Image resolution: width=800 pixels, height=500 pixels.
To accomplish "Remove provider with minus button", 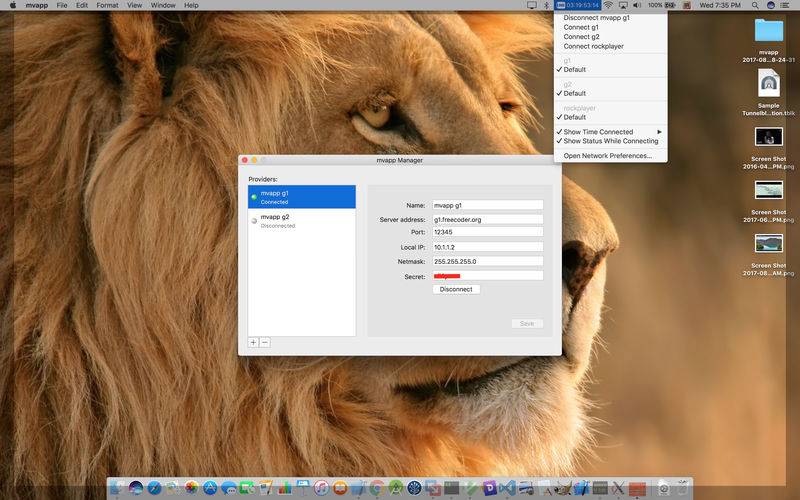I will [x=265, y=342].
